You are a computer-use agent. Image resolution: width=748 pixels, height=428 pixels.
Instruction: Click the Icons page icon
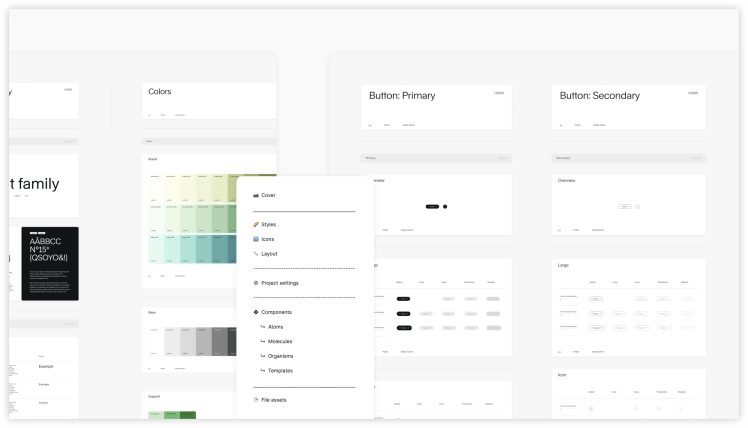click(x=257, y=239)
